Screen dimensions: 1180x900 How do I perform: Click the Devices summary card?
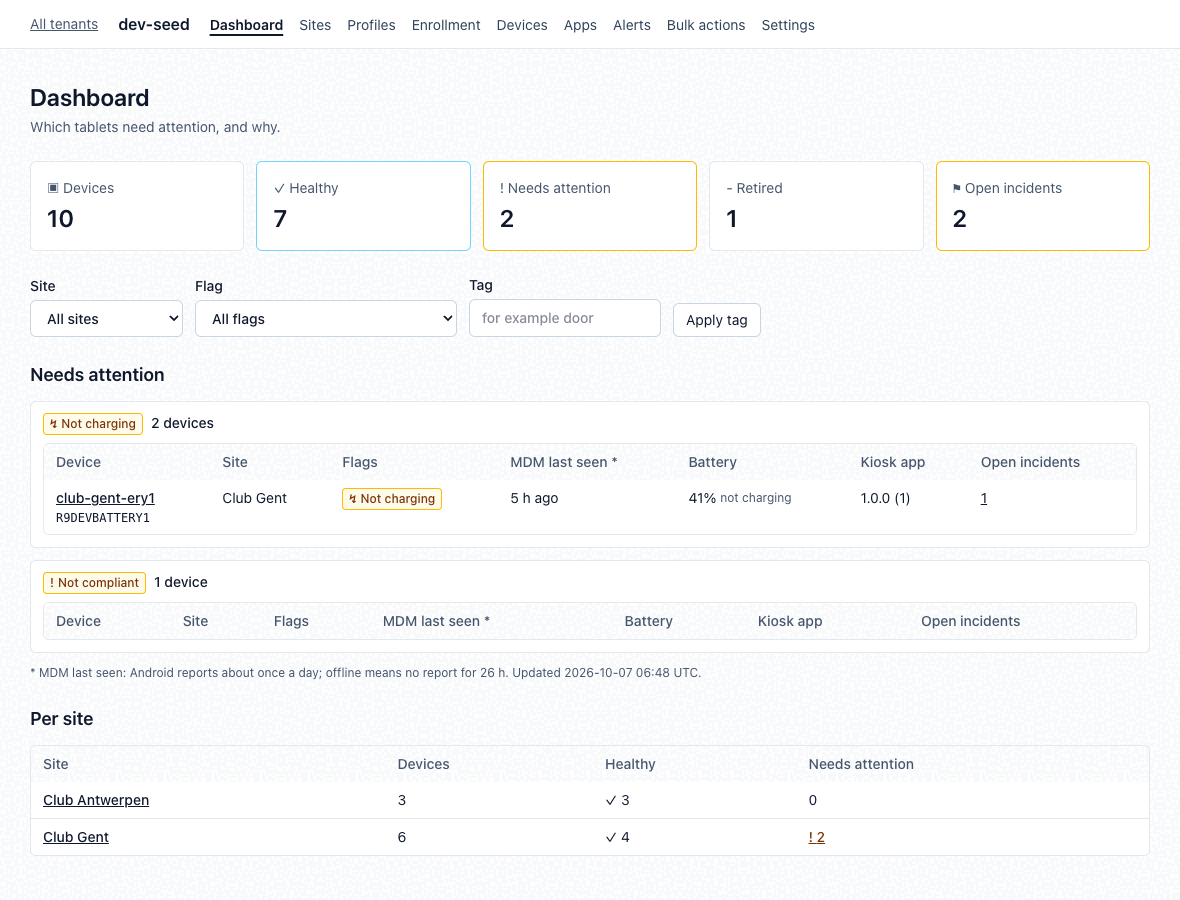tap(137, 205)
